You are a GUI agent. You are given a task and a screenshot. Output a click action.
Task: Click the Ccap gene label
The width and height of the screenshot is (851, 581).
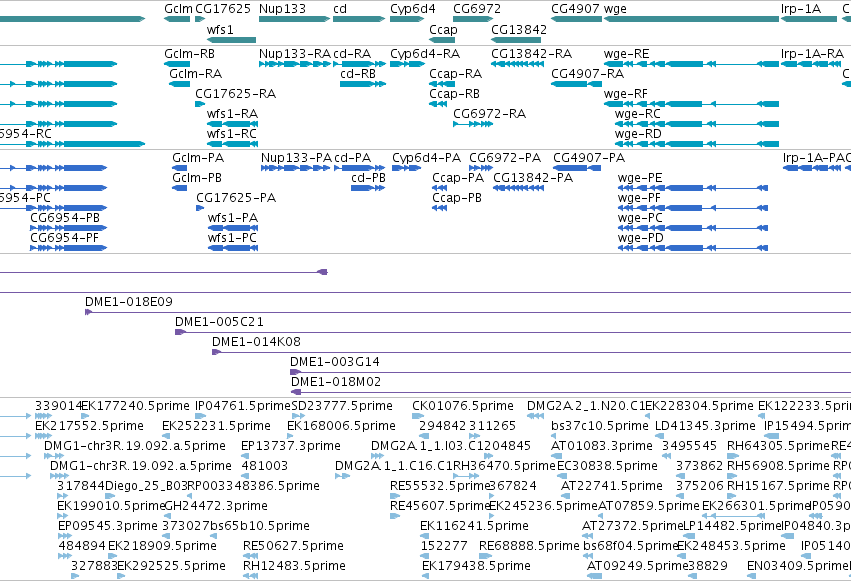[443, 30]
